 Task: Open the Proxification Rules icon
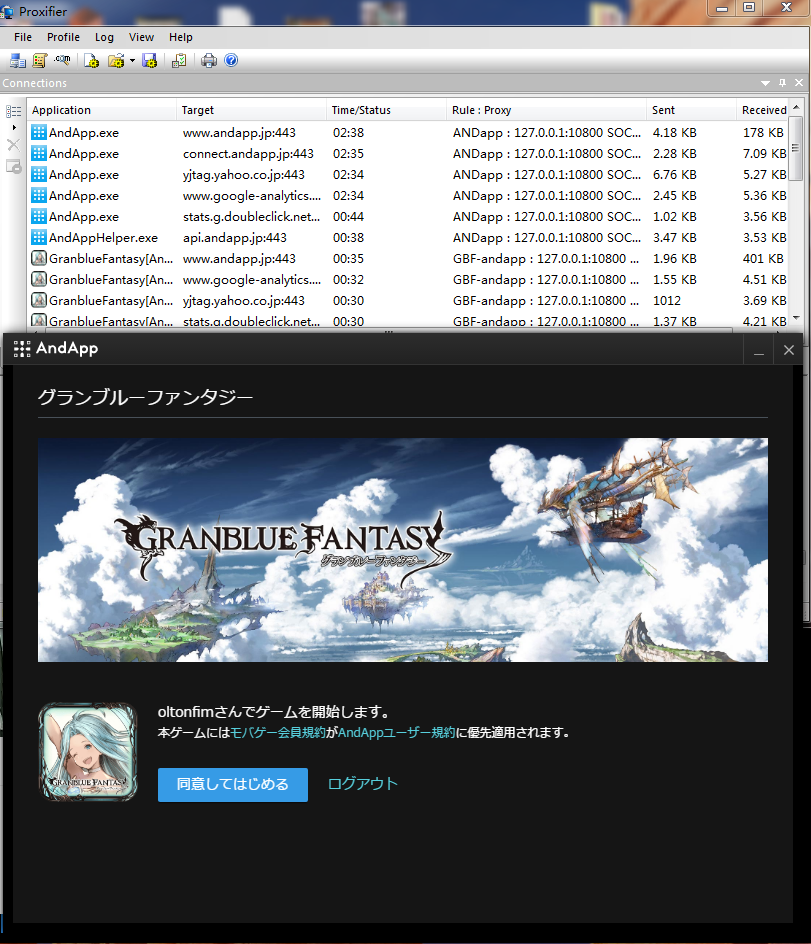click(x=39, y=61)
